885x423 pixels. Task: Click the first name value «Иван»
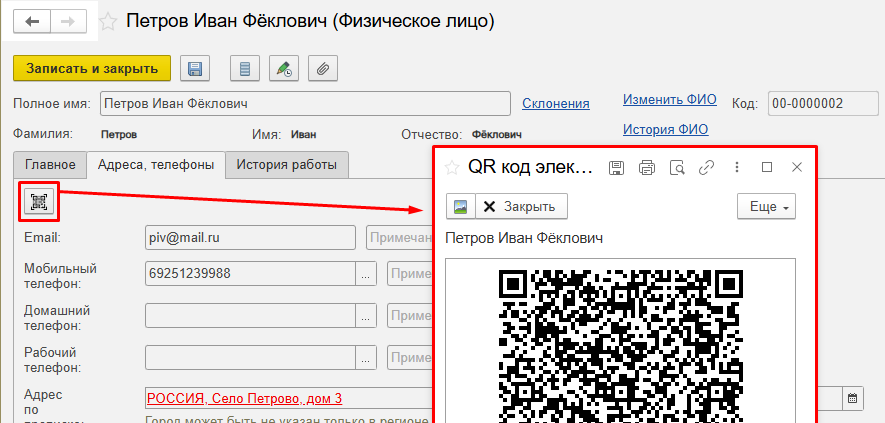coord(304,134)
